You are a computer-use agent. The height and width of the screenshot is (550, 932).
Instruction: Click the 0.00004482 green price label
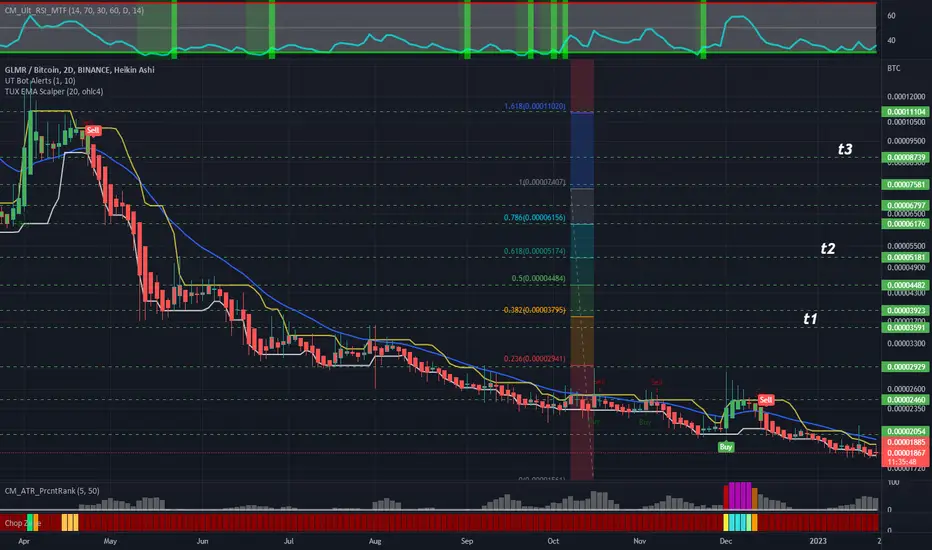coord(906,285)
